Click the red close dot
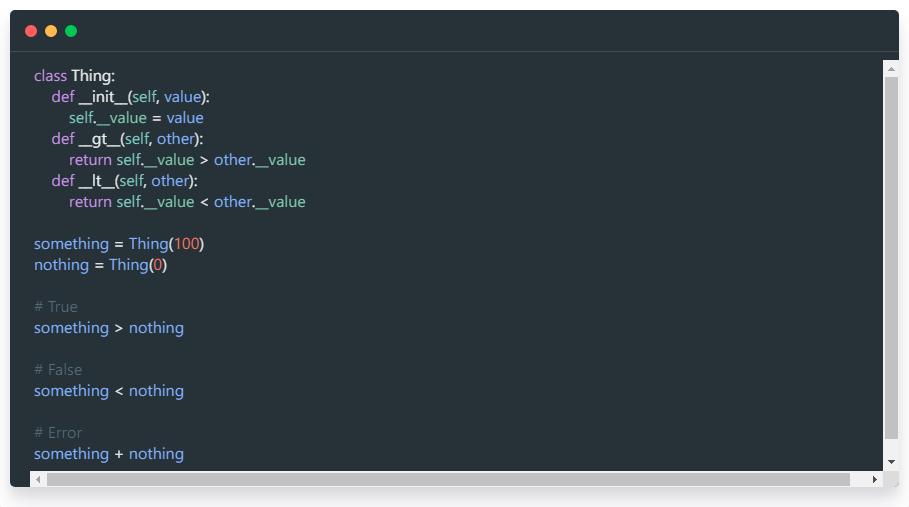This screenshot has height=507, width=909. (31, 31)
